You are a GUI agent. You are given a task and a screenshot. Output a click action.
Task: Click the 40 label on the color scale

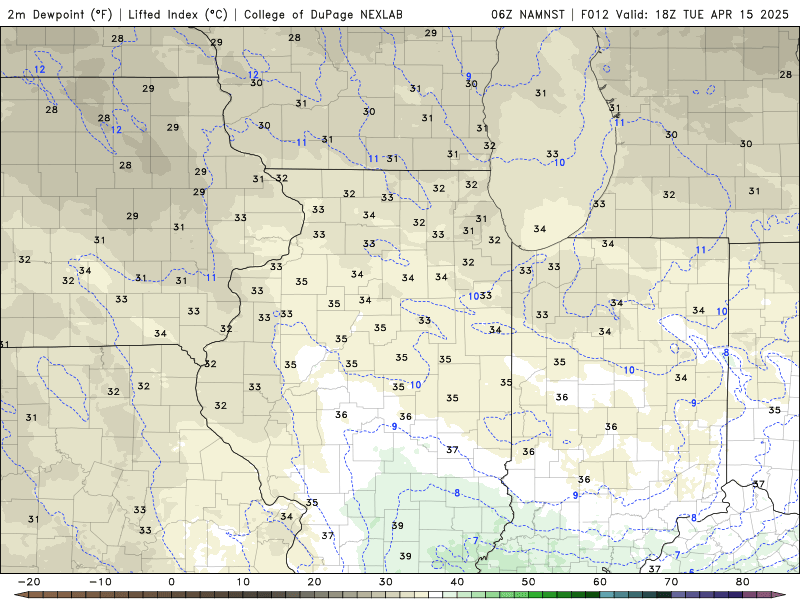click(457, 582)
